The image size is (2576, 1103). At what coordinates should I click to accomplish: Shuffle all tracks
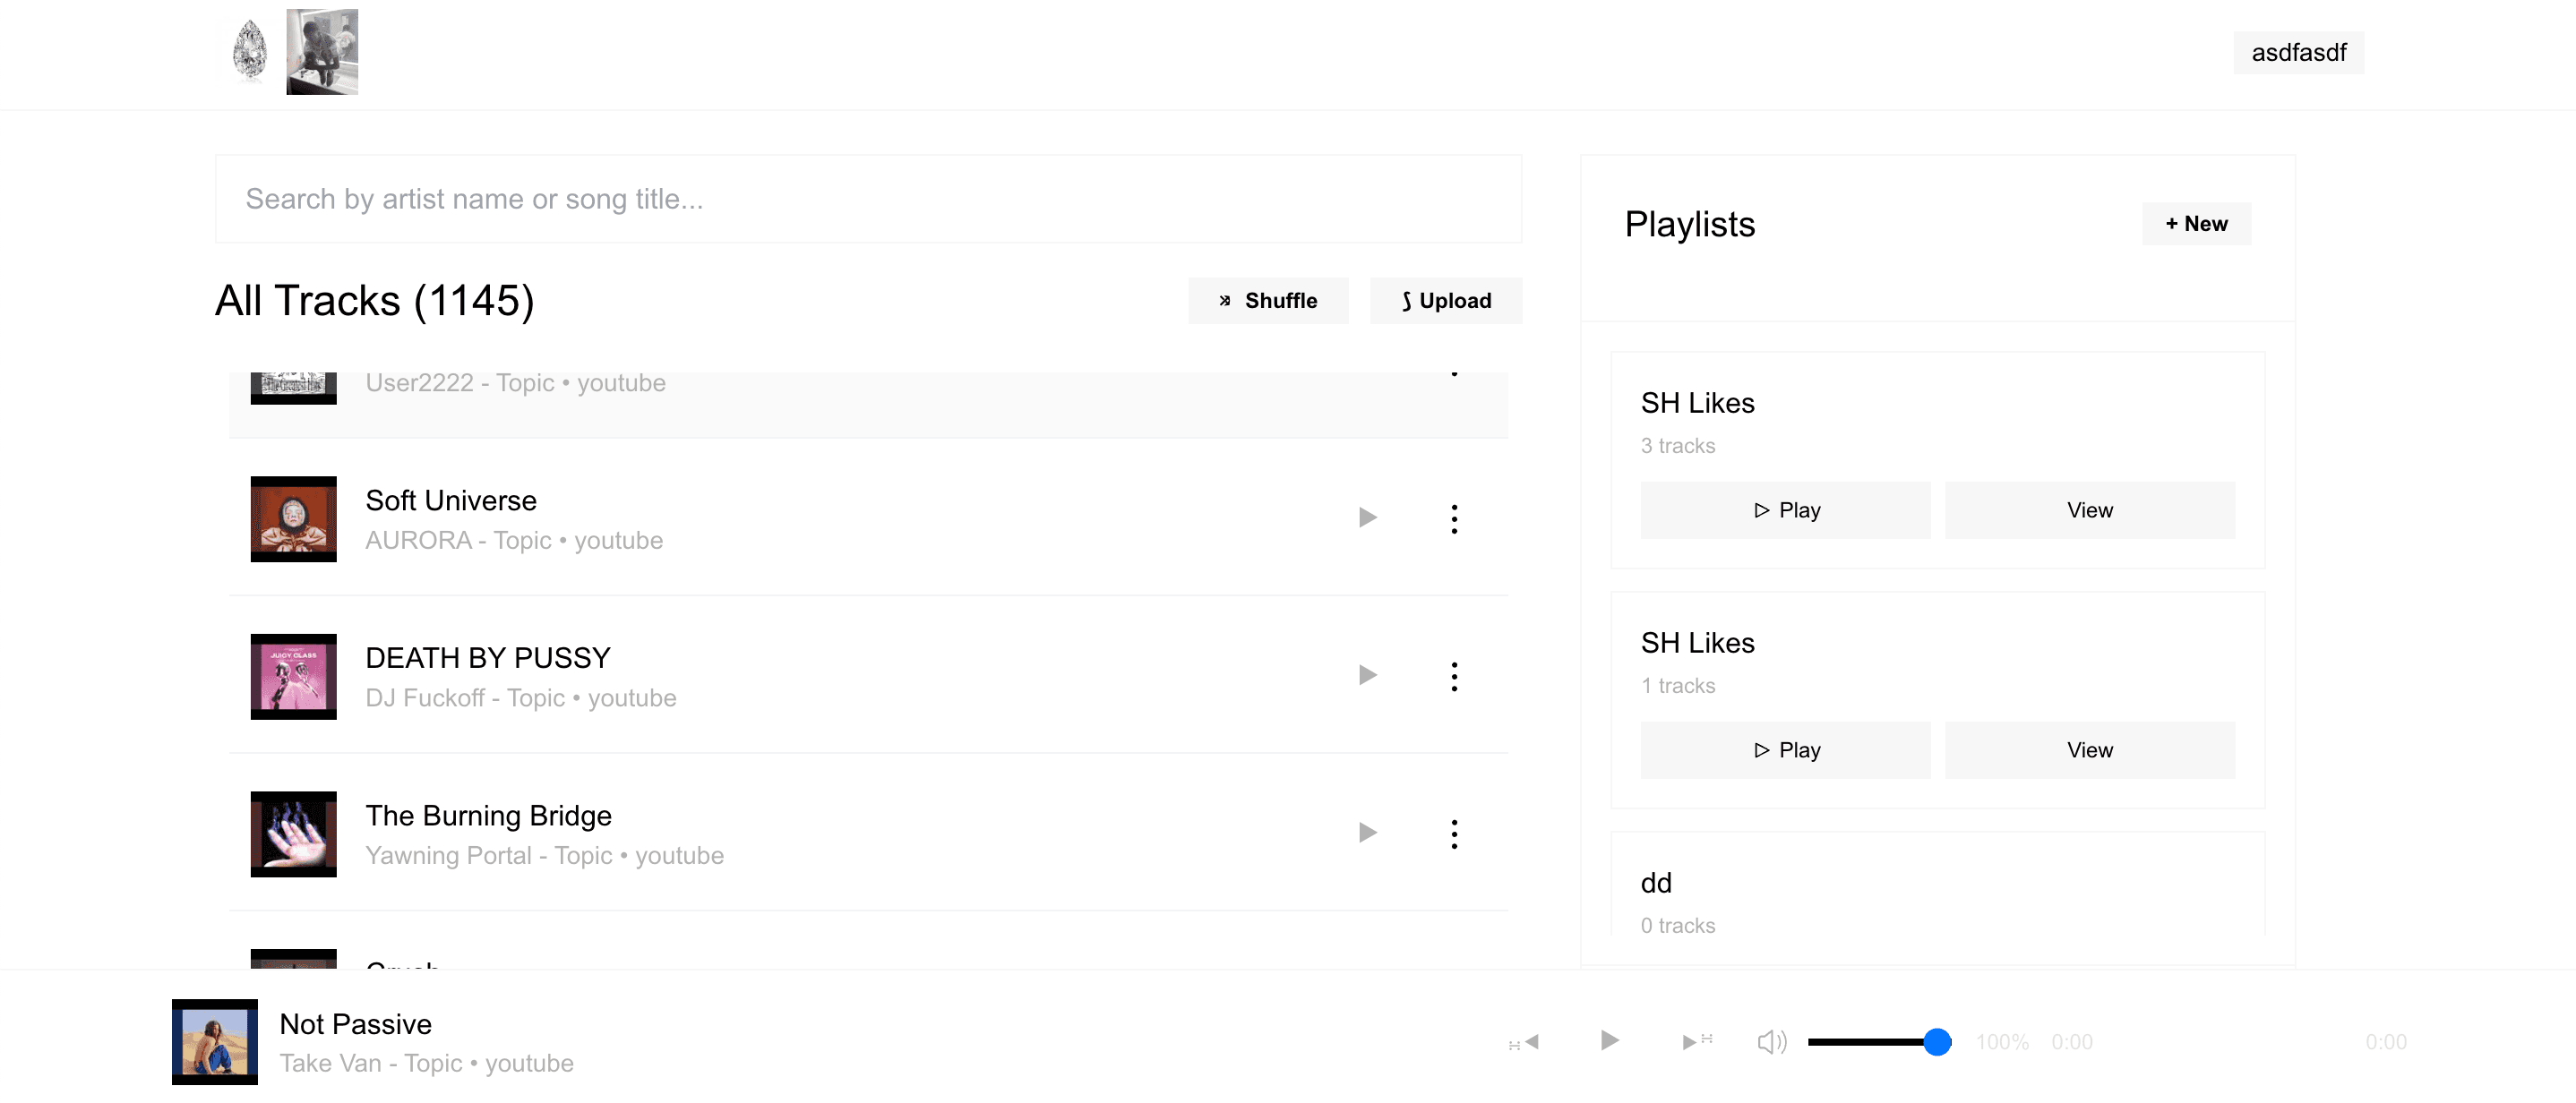click(1267, 301)
